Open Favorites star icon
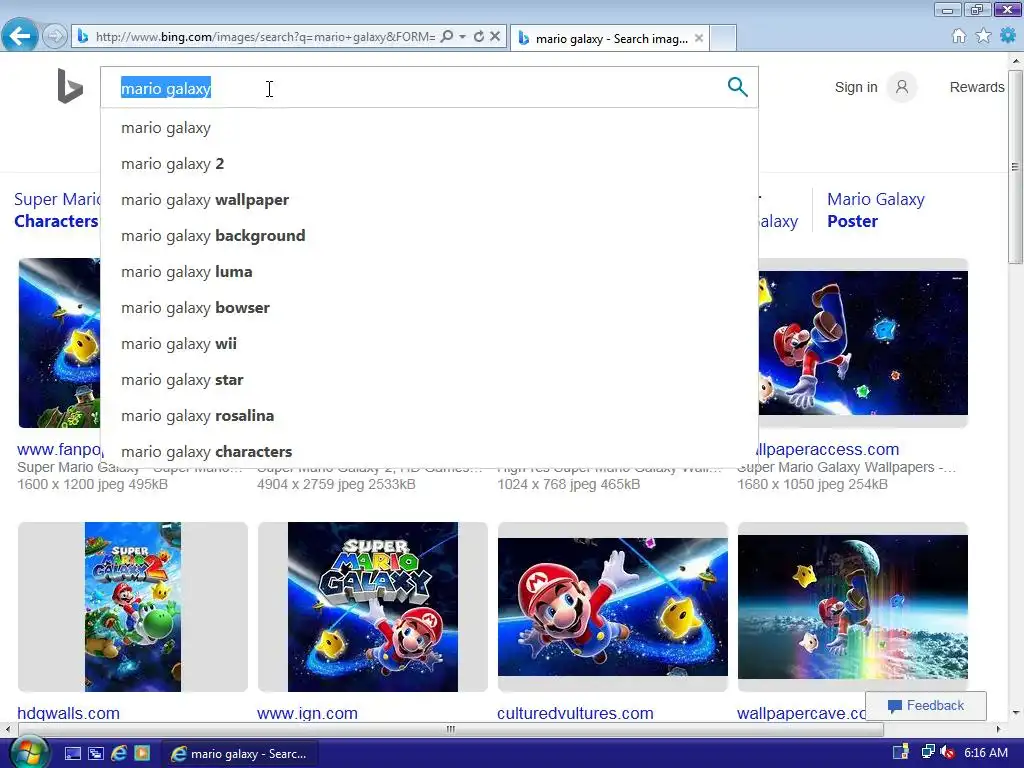1024x768 pixels. pyautogui.click(x=983, y=36)
